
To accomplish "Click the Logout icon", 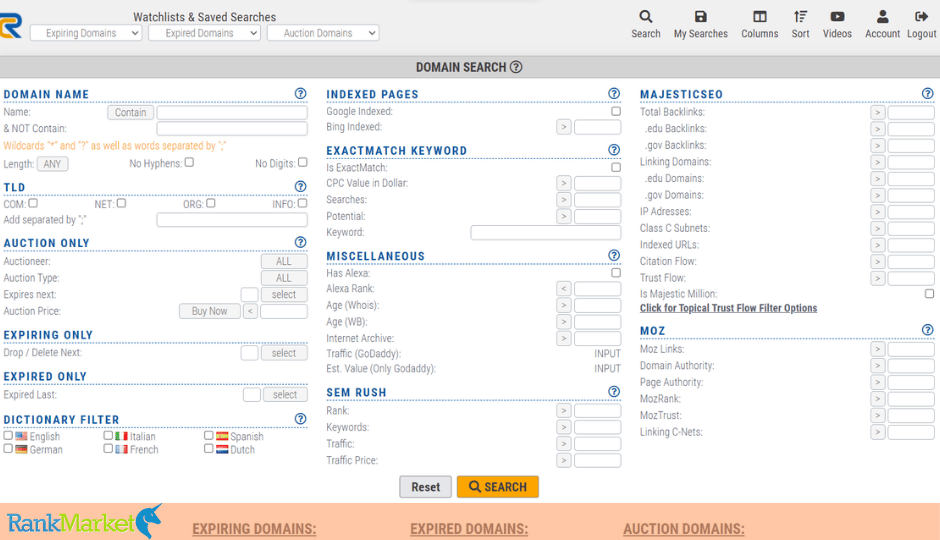I will (921, 17).
